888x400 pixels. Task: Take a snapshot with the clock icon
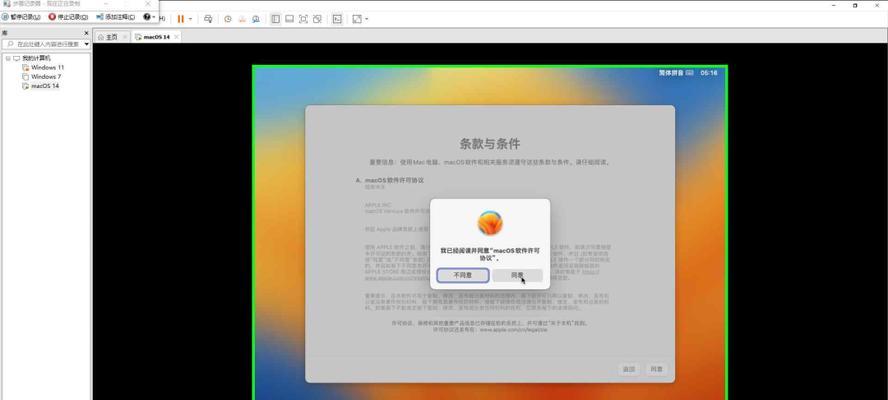[x=228, y=19]
